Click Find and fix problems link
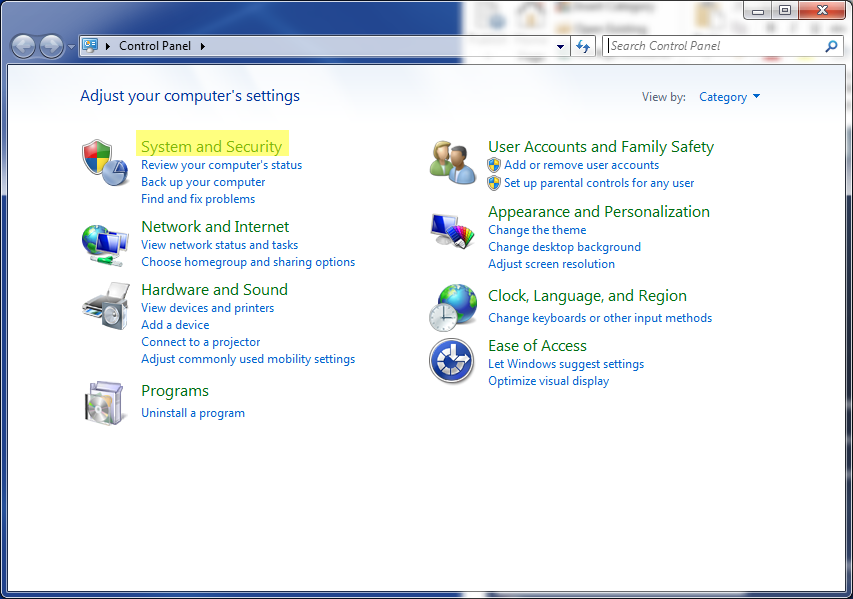The height and width of the screenshot is (599, 853). (x=198, y=199)
